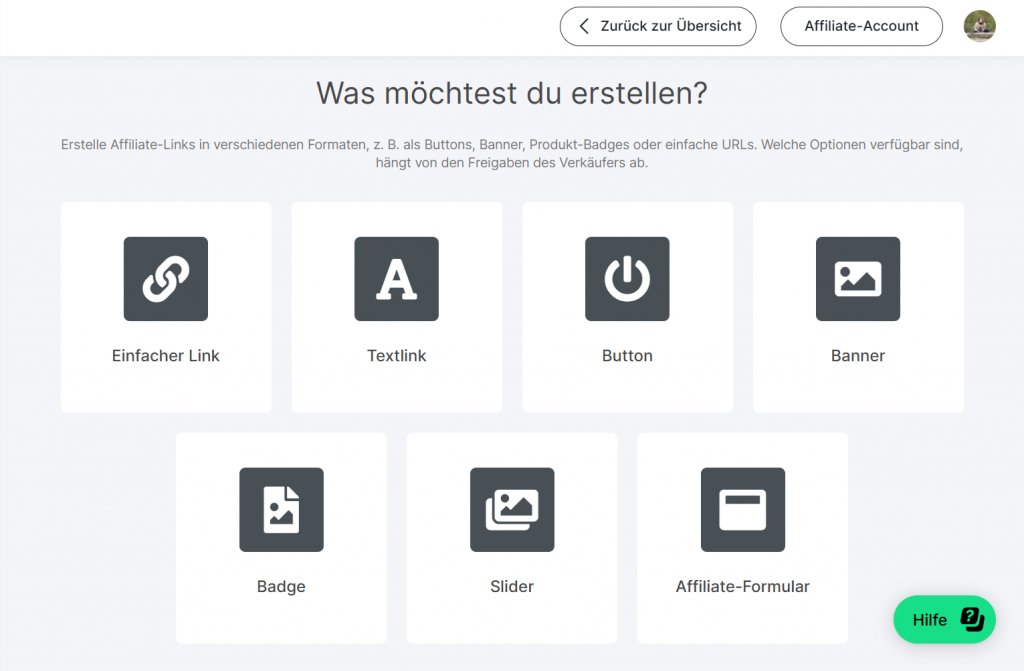This screenshot has height=671, width=1024.
Task: Click the chain link icon
Action: (x=166, y=279)
